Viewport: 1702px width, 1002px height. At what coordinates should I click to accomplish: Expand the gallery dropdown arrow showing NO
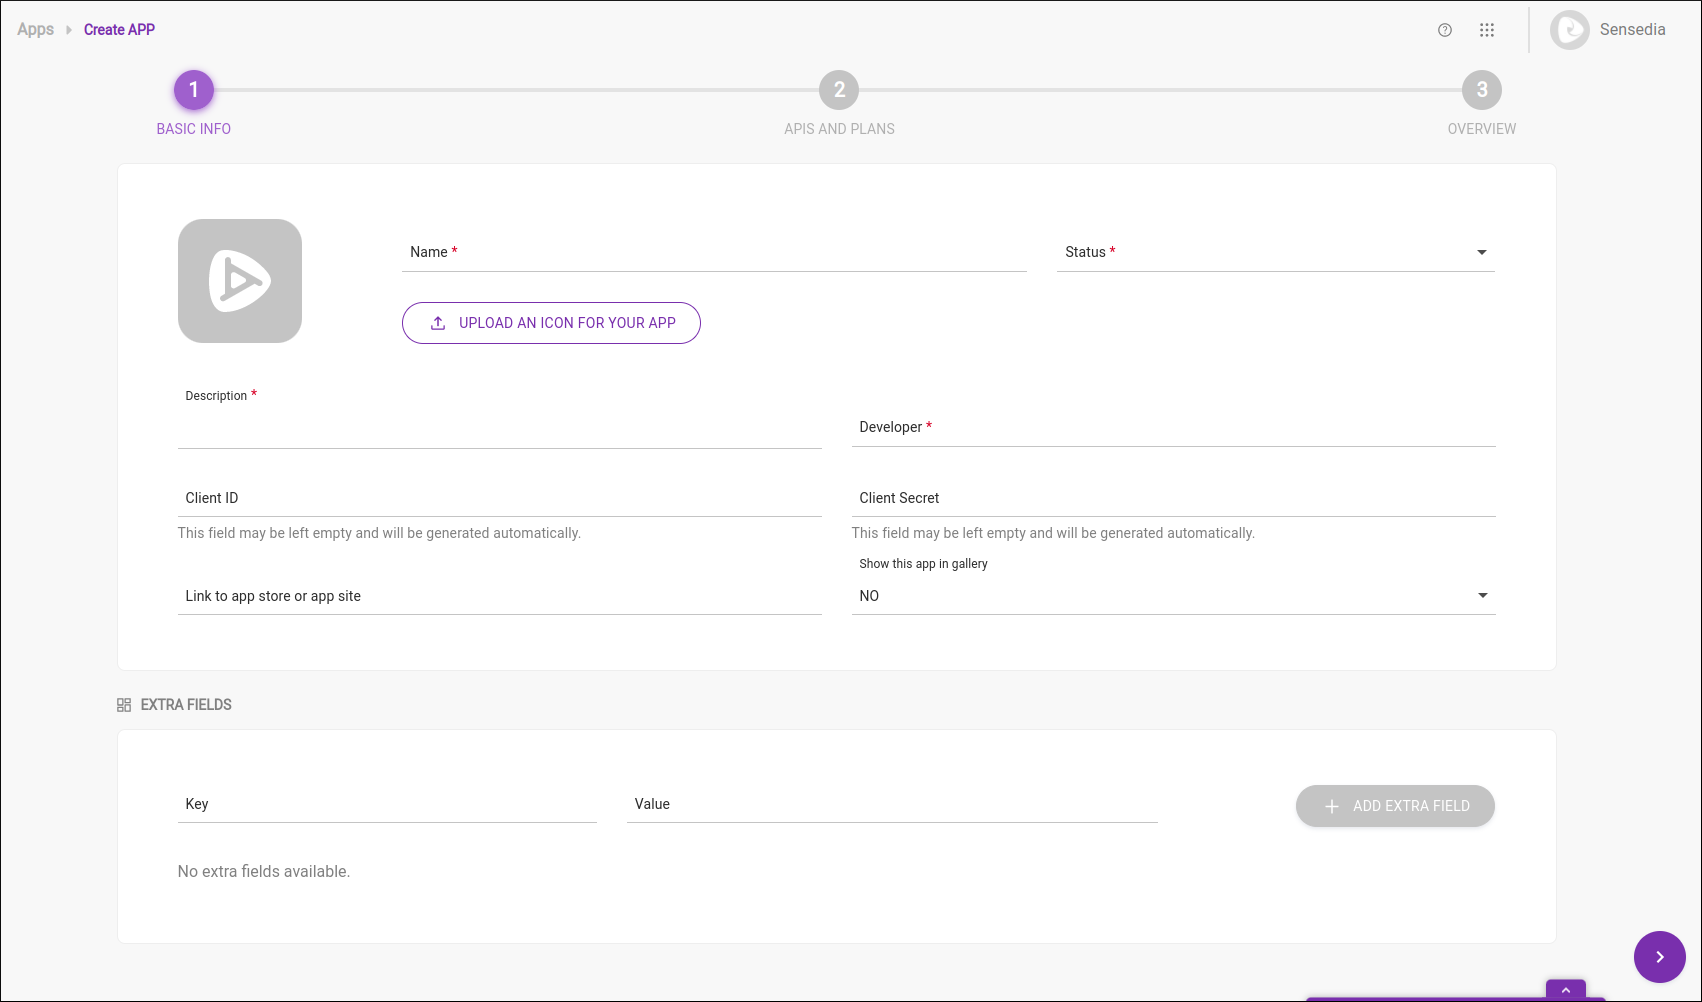[x=1481, y=595]
